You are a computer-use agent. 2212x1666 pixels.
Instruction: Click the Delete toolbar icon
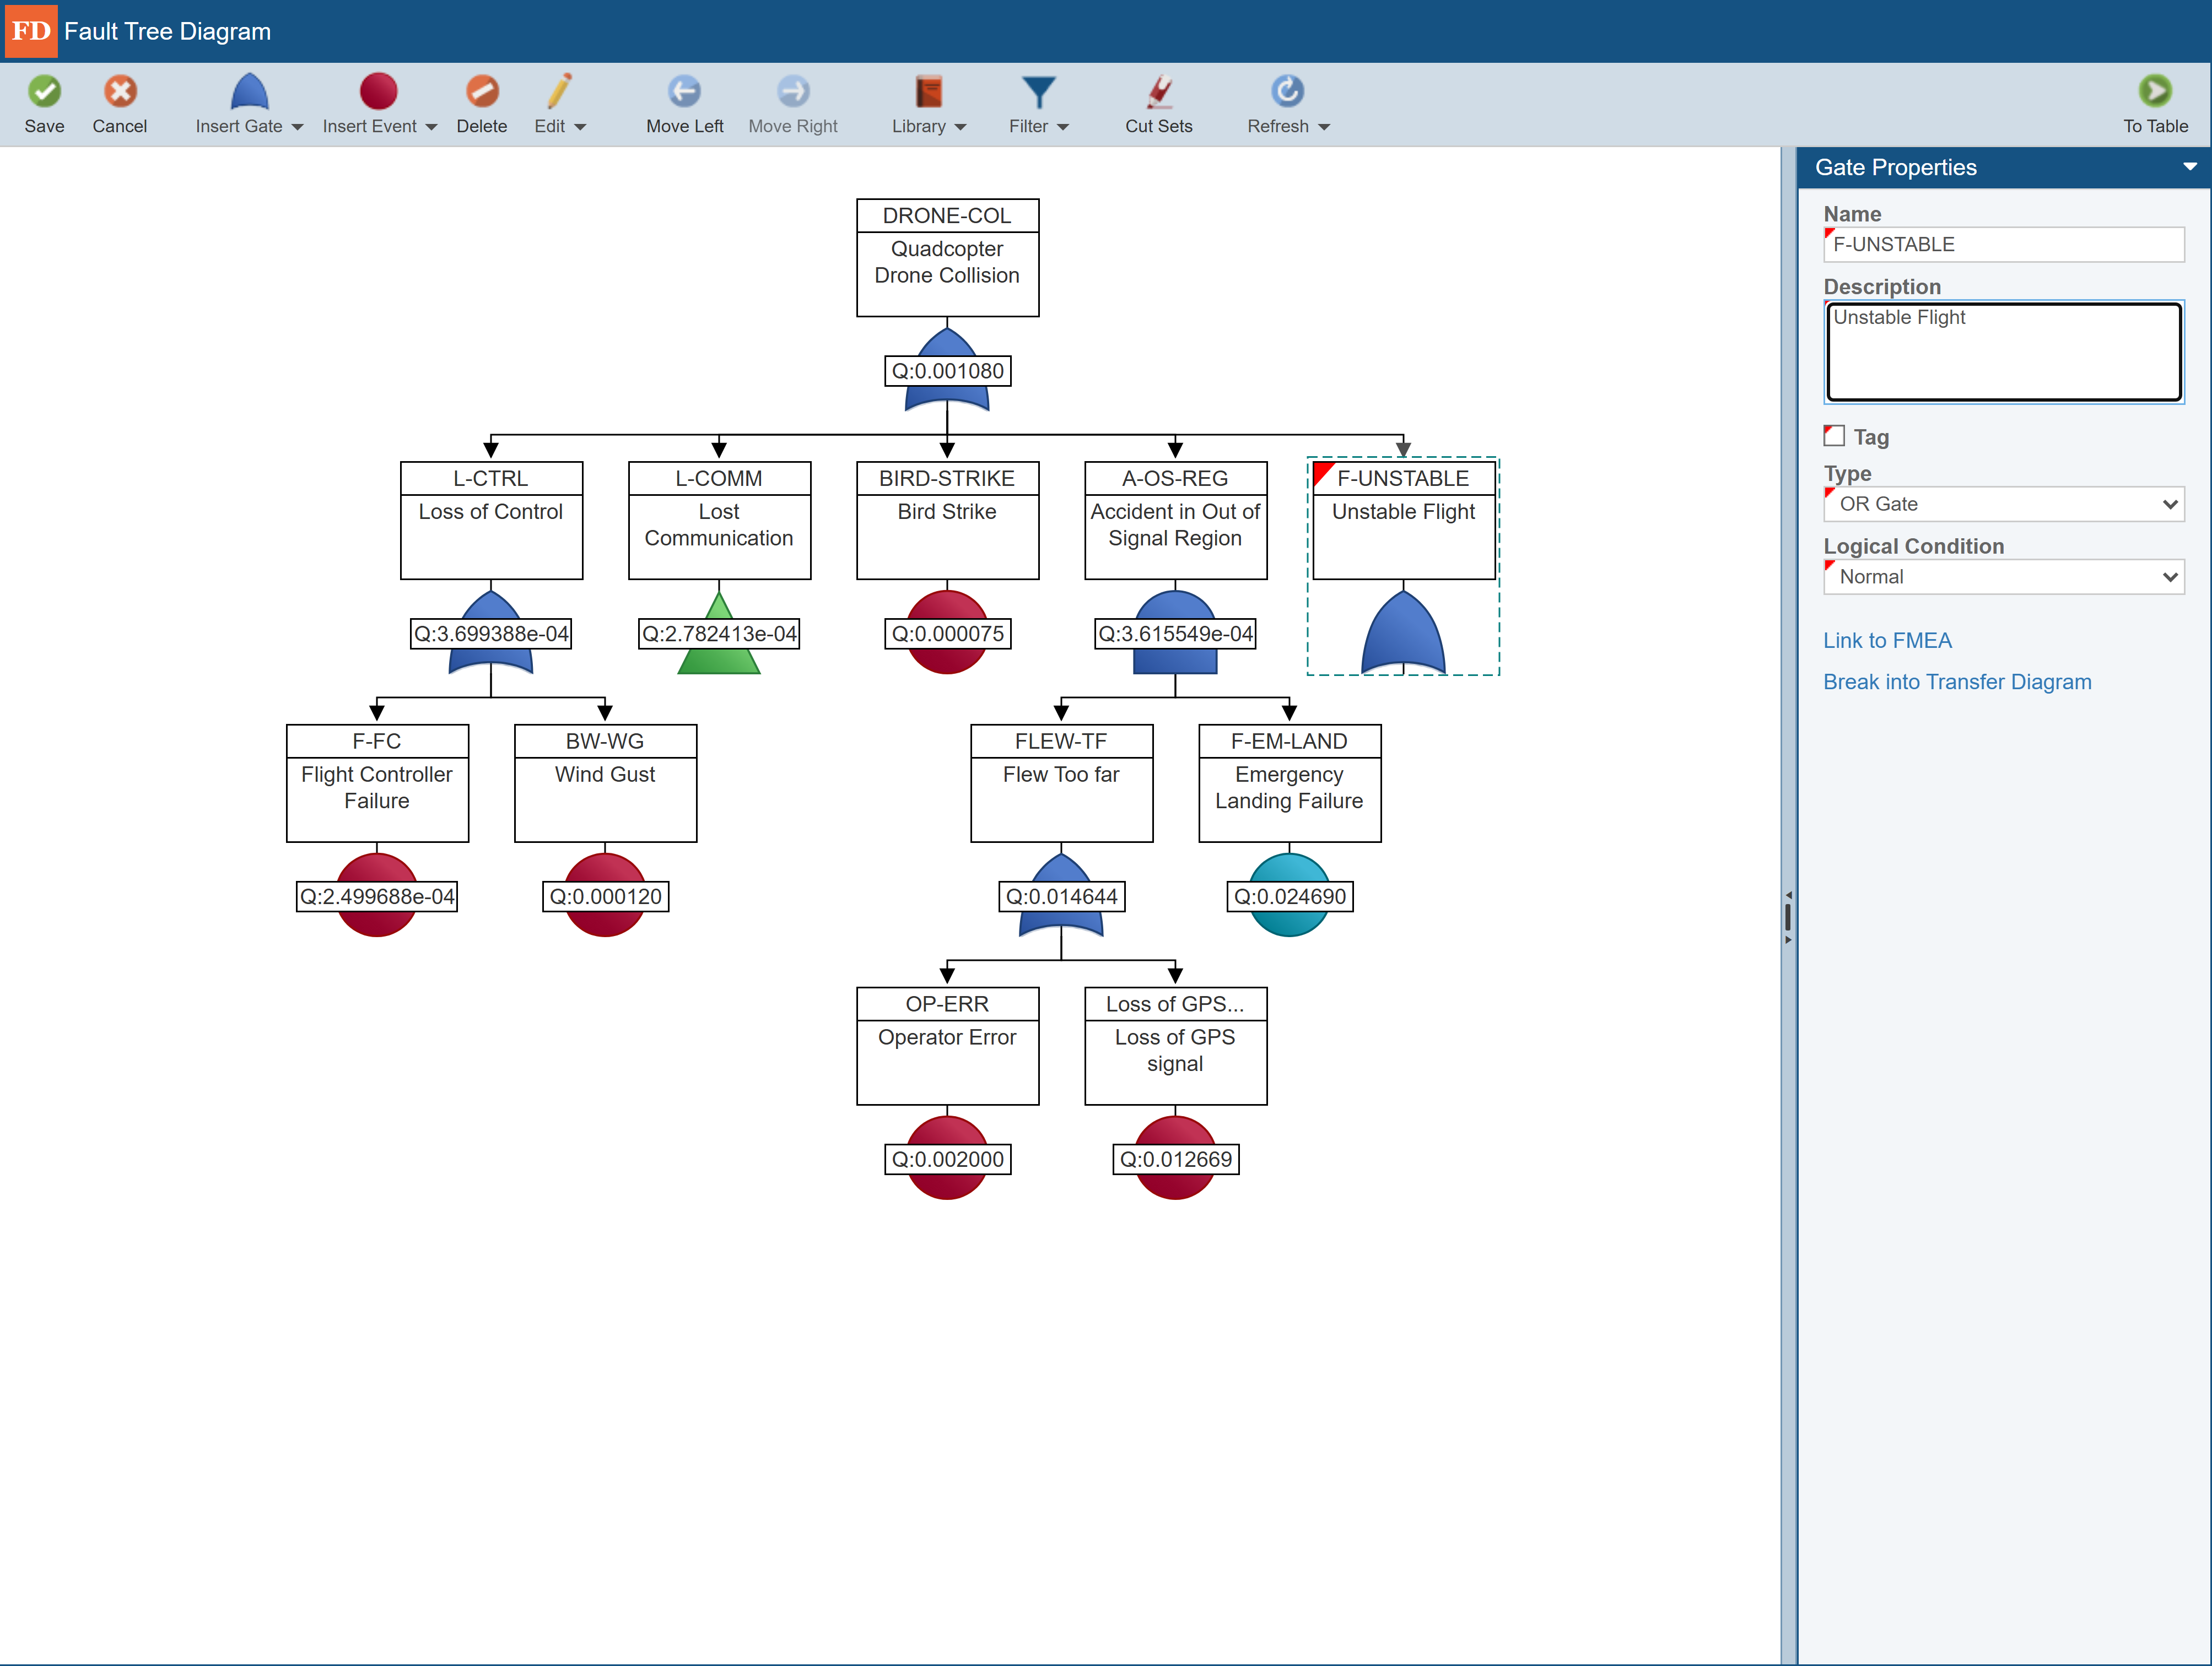coord(481,92)
